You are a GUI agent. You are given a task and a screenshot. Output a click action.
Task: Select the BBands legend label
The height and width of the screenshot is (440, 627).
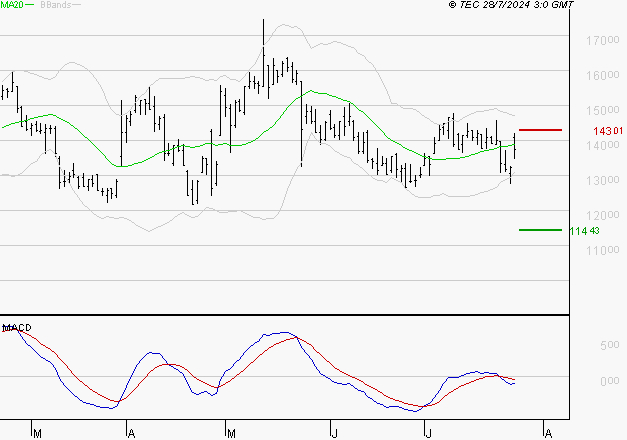(x=56, y=4)
